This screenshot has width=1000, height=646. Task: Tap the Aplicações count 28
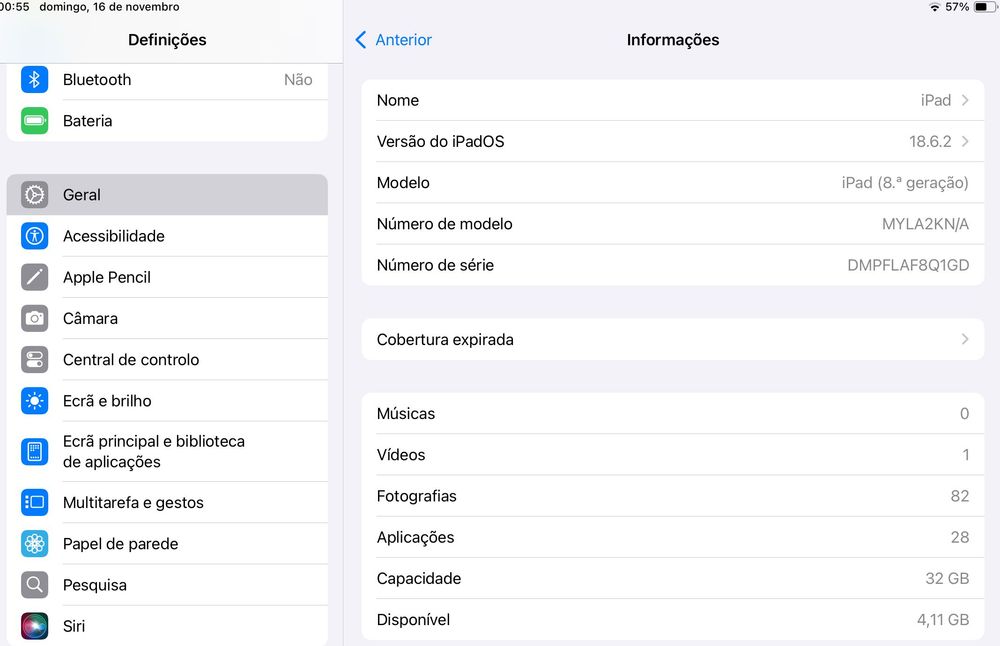pyautogui.click(x=960, y=538)
